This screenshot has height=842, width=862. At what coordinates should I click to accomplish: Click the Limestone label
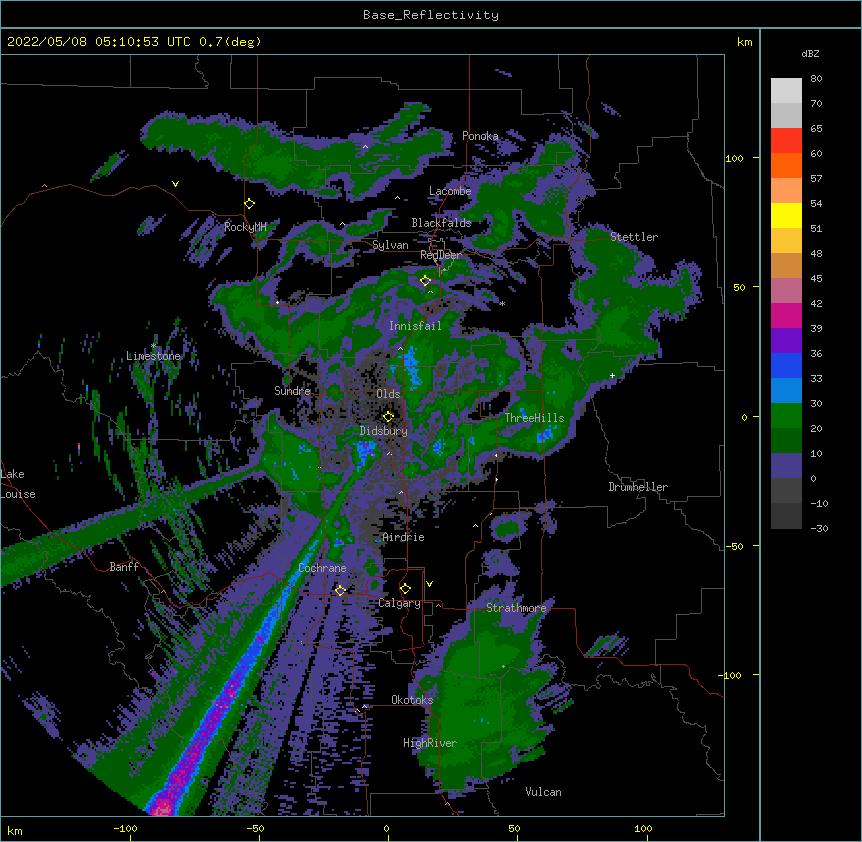153,356
